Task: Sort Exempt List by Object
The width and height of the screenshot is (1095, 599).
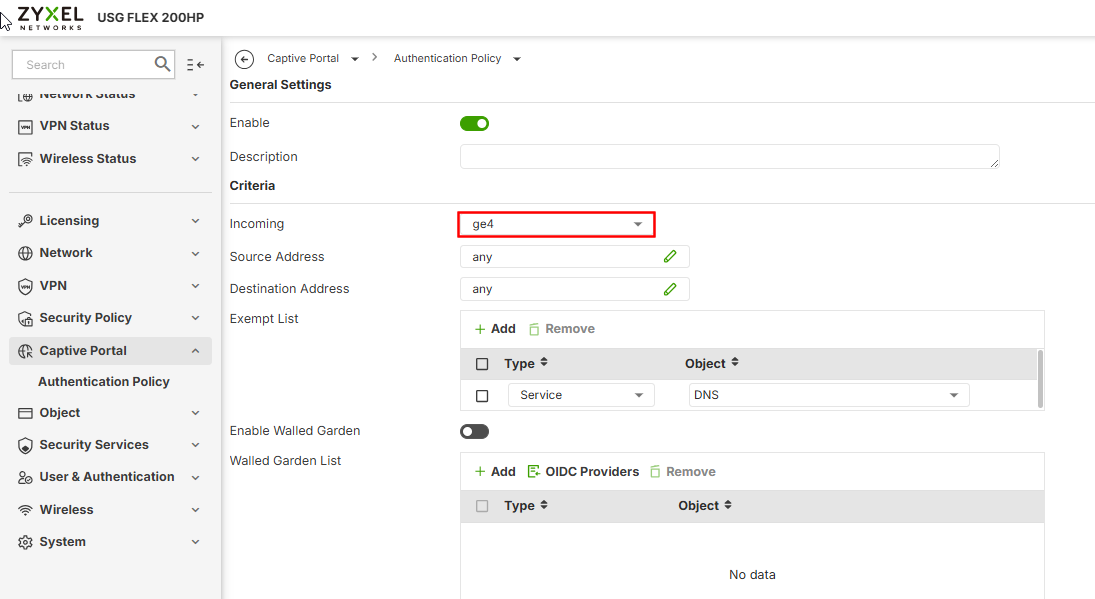Action: point(735,362)
